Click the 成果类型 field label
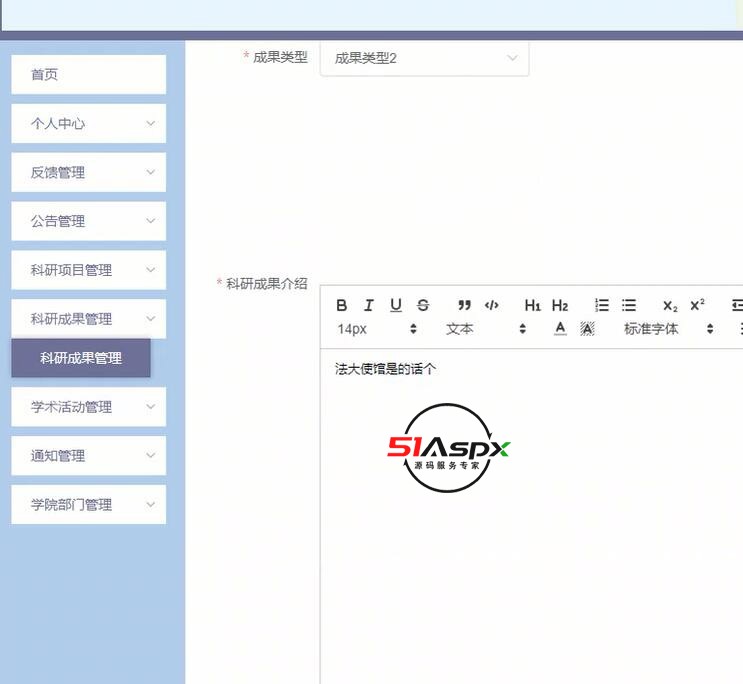Viewport: 743px width, 684px height. click(x=280, y=57)
